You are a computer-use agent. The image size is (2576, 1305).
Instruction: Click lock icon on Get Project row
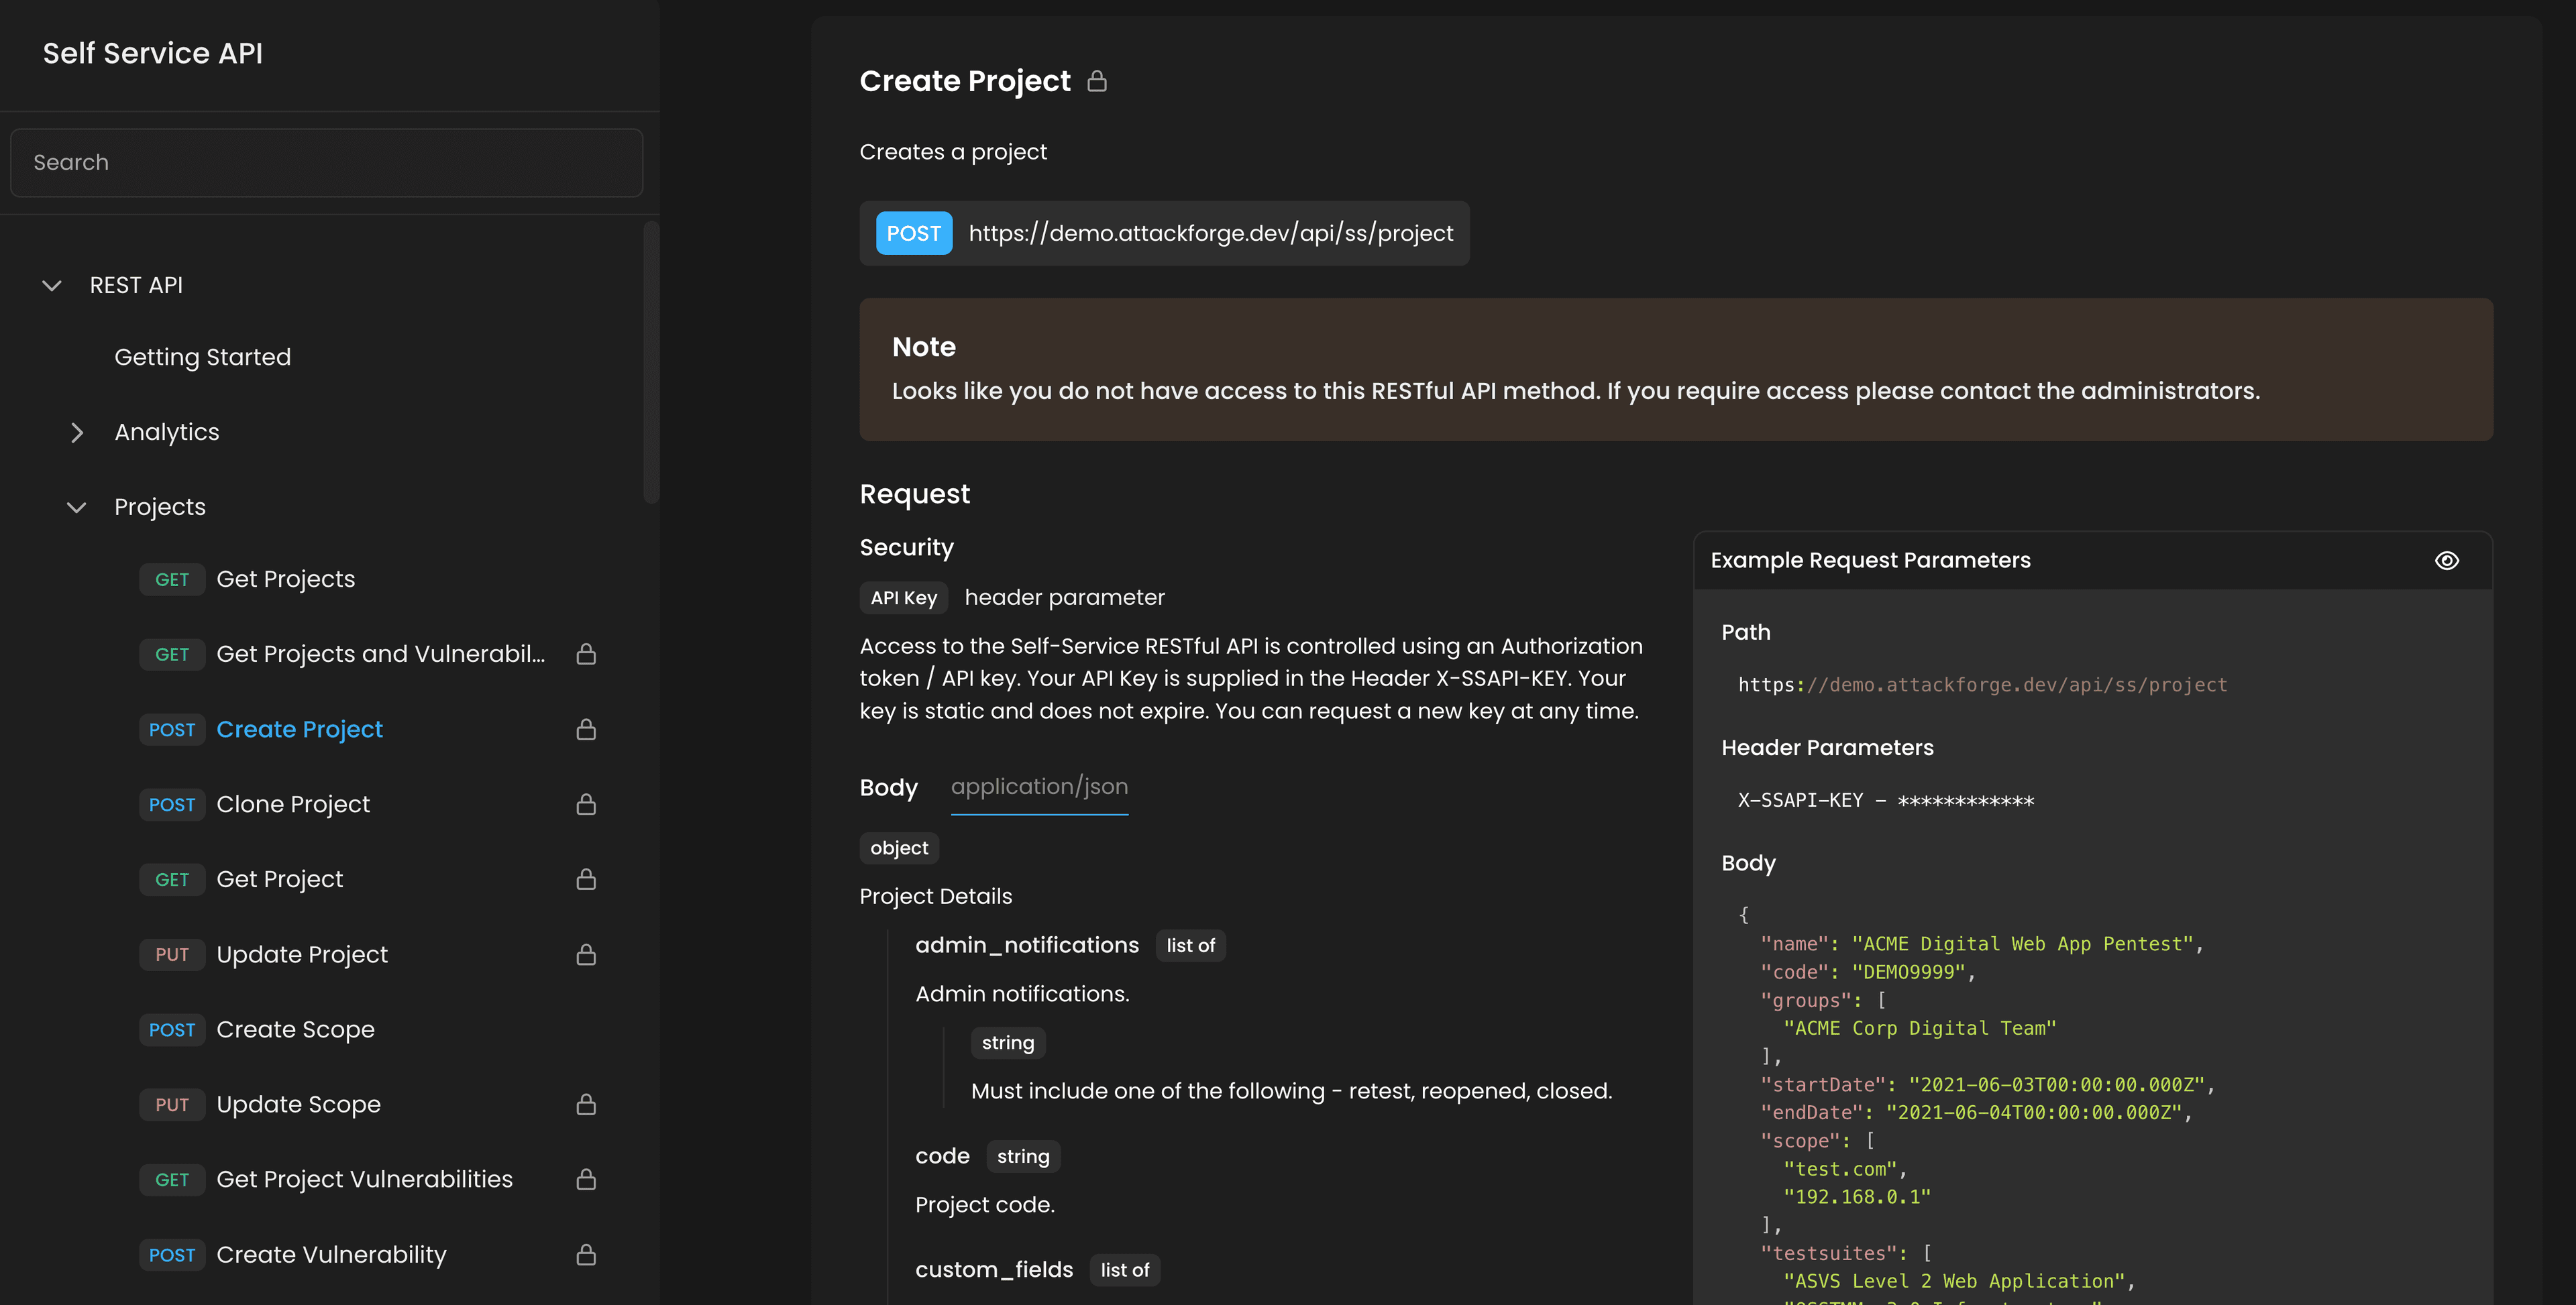coord(586,879)
